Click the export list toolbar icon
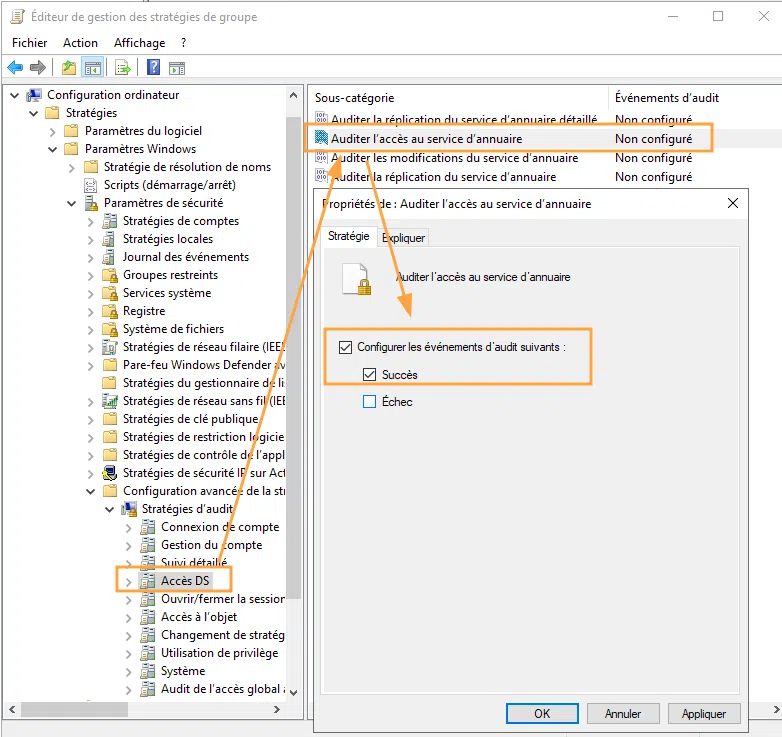The height and width of the screenshot is (737, 782). [x=122, y=67]
